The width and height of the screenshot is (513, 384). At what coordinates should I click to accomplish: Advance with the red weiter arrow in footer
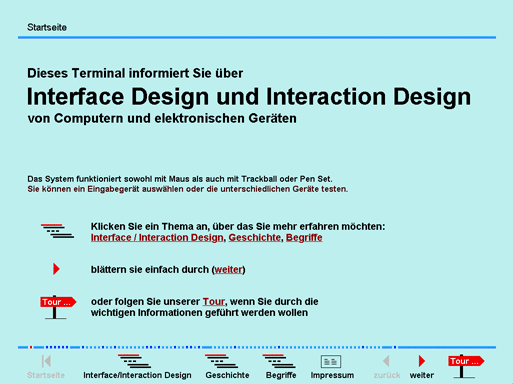coord(422,361)
